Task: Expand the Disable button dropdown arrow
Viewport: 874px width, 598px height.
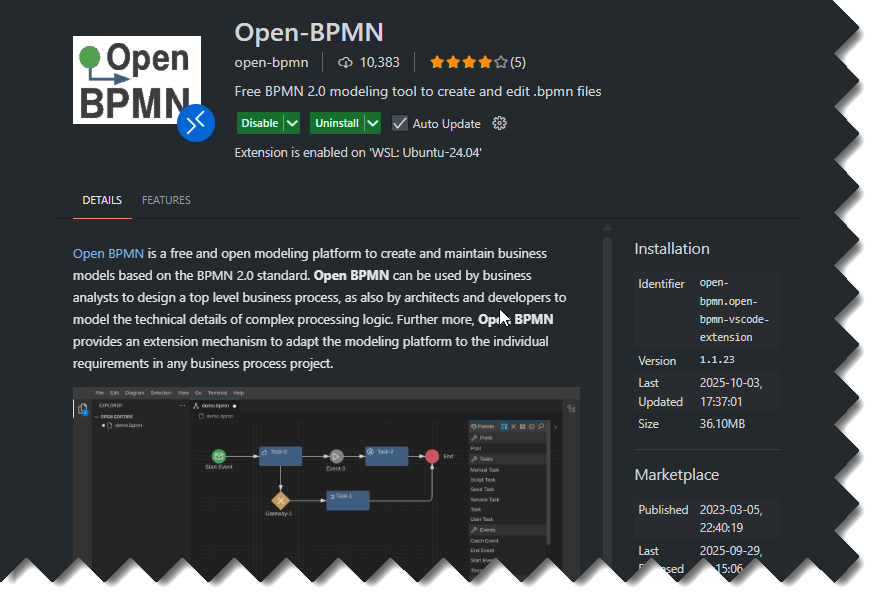Action: pos(292,123)
